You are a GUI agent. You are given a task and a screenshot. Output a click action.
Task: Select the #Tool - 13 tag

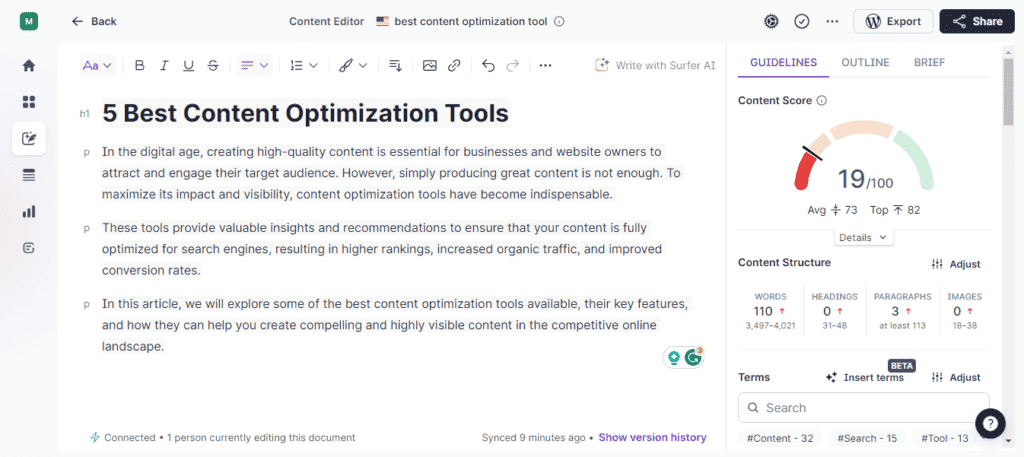pyautogui.click(x=945, y=438)
